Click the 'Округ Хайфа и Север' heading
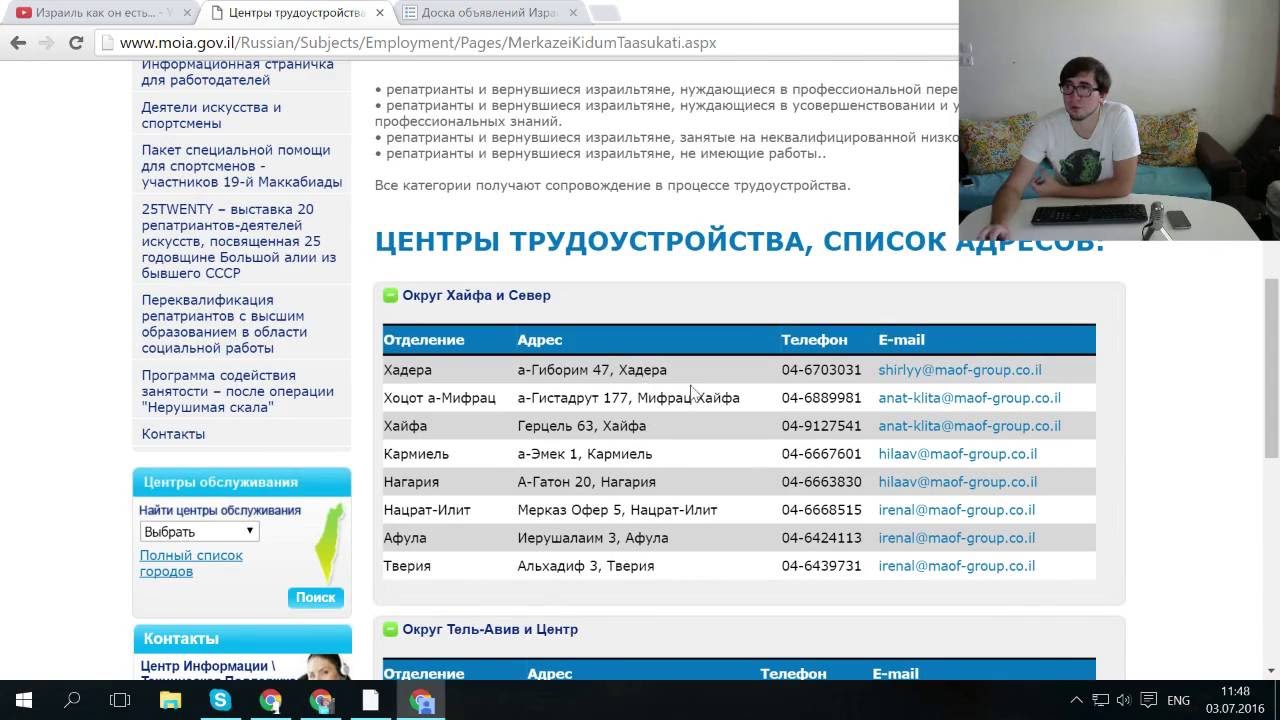The height and width of the screenshot is (720, 1280). [x=476, y=295]
